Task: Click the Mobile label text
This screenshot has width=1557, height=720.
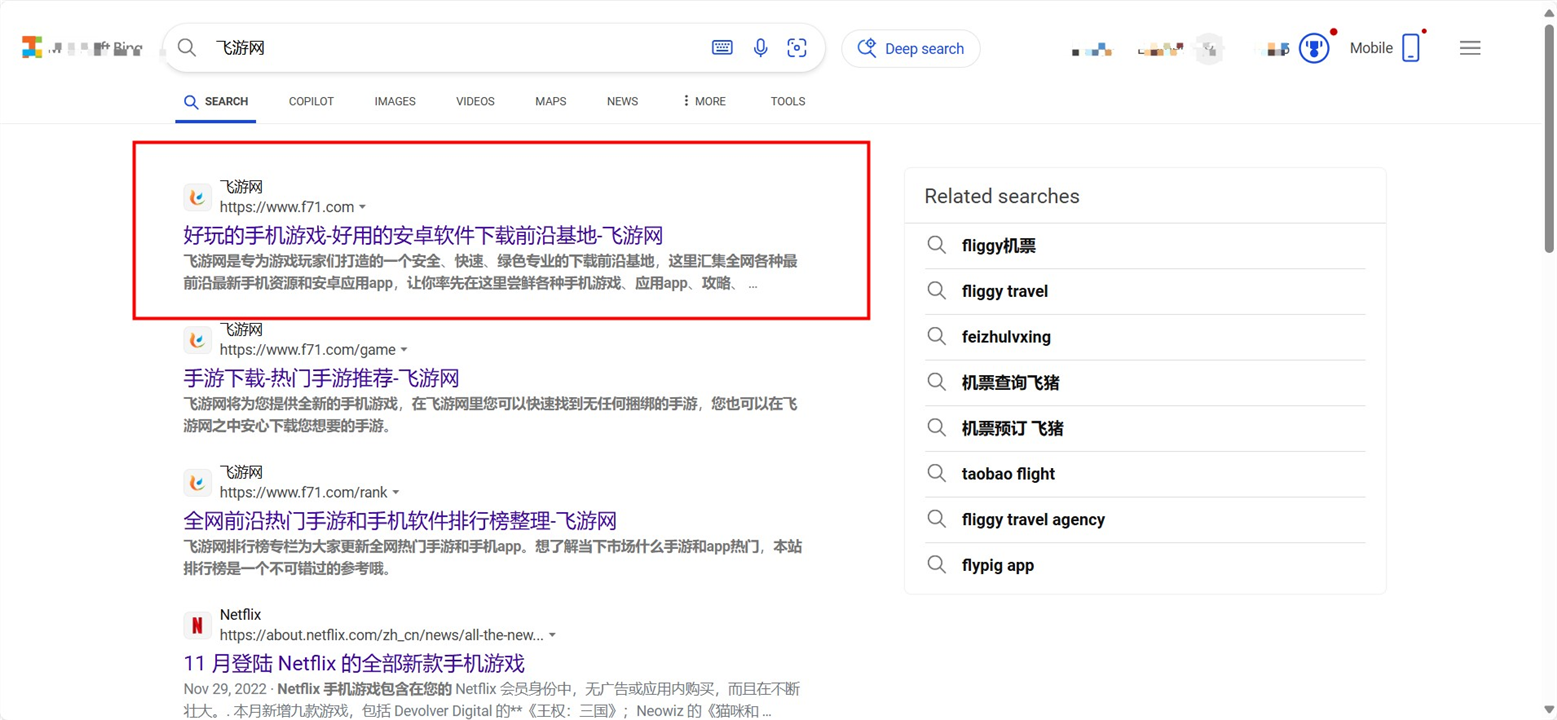Action: tap(1371, 48)
